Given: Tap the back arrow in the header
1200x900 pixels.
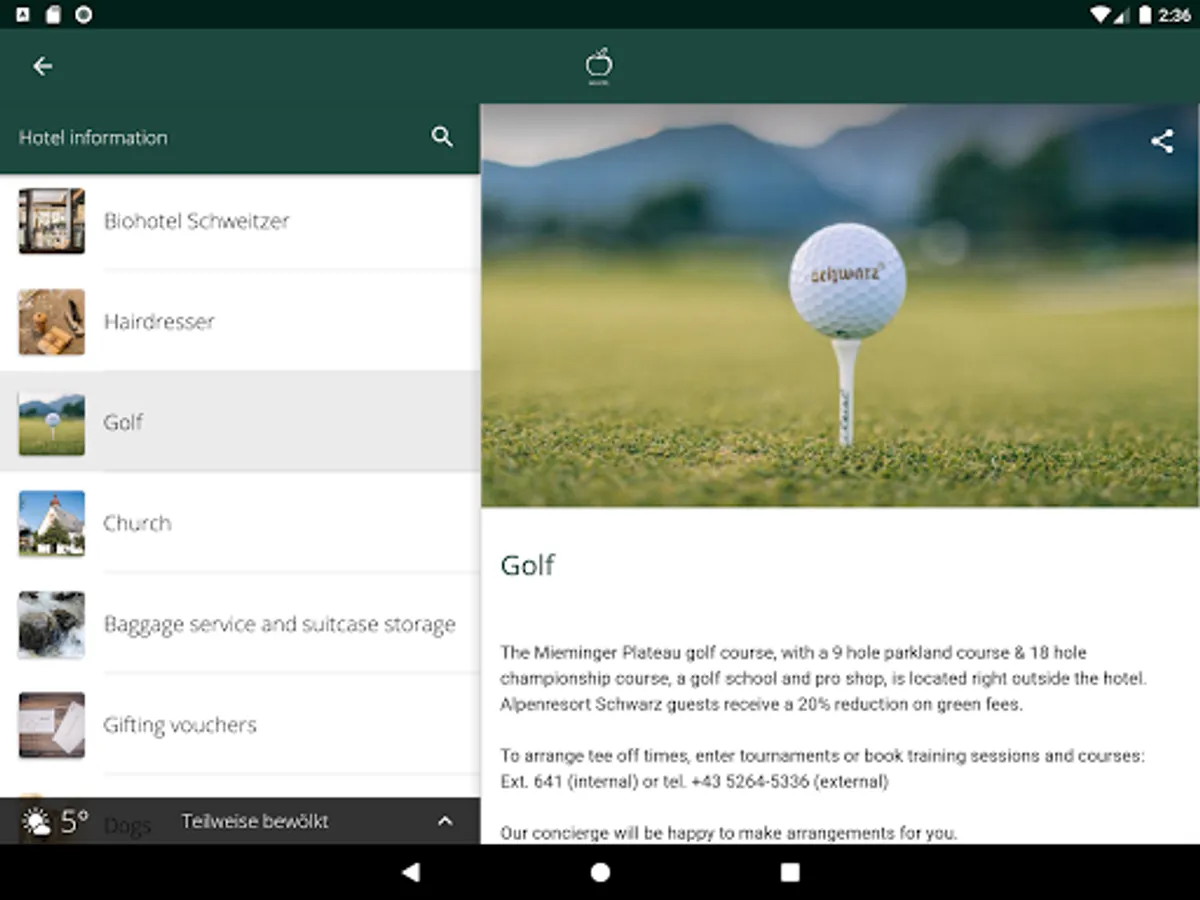Looking at the screenshot, I should point(42,66).
